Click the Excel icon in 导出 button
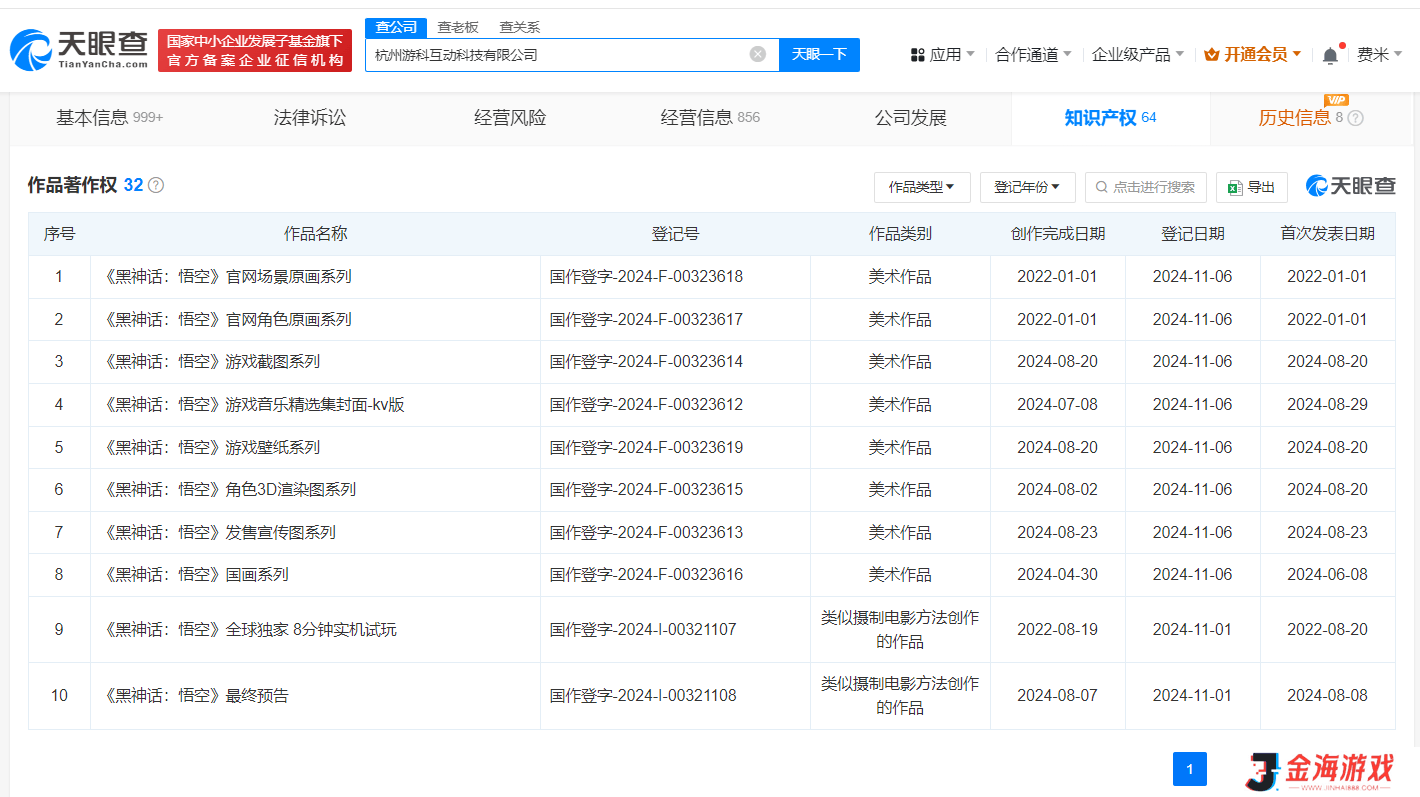 (x=1235, y=187)
